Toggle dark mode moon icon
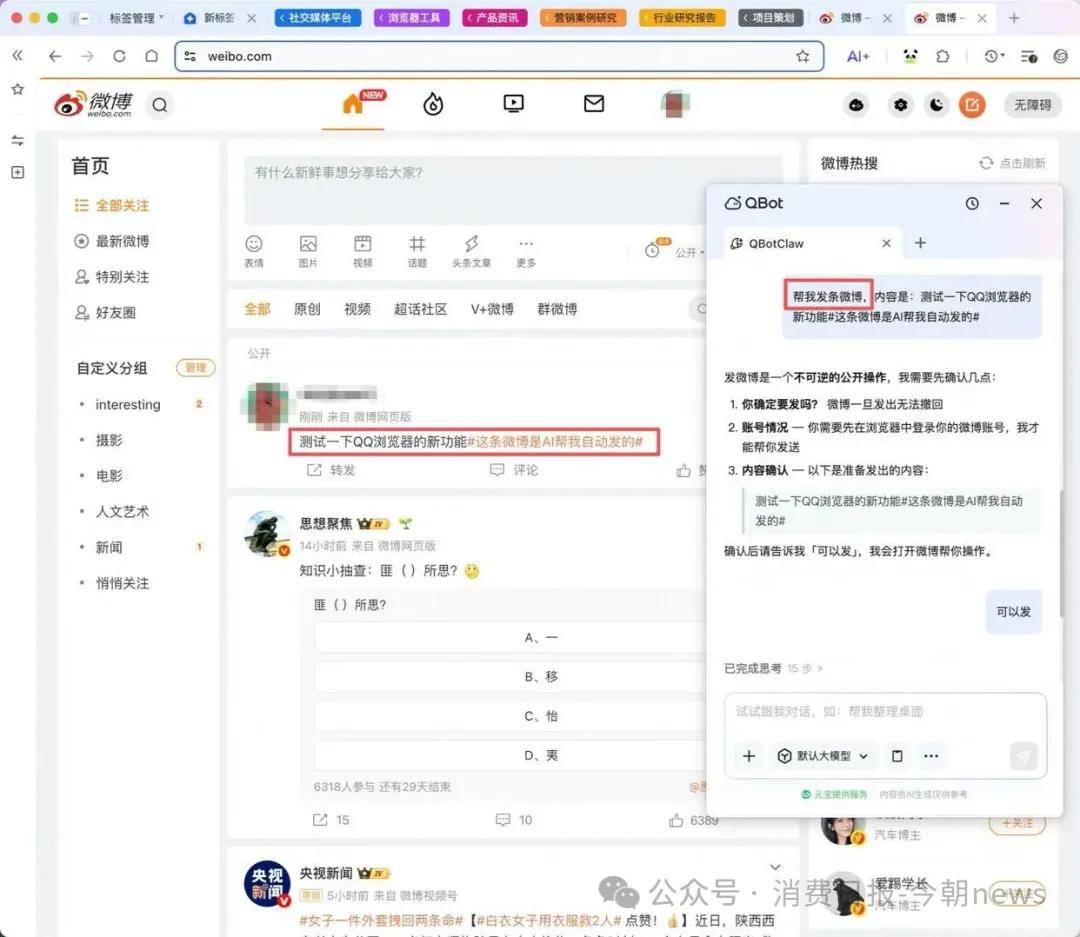 coord(936,104)
